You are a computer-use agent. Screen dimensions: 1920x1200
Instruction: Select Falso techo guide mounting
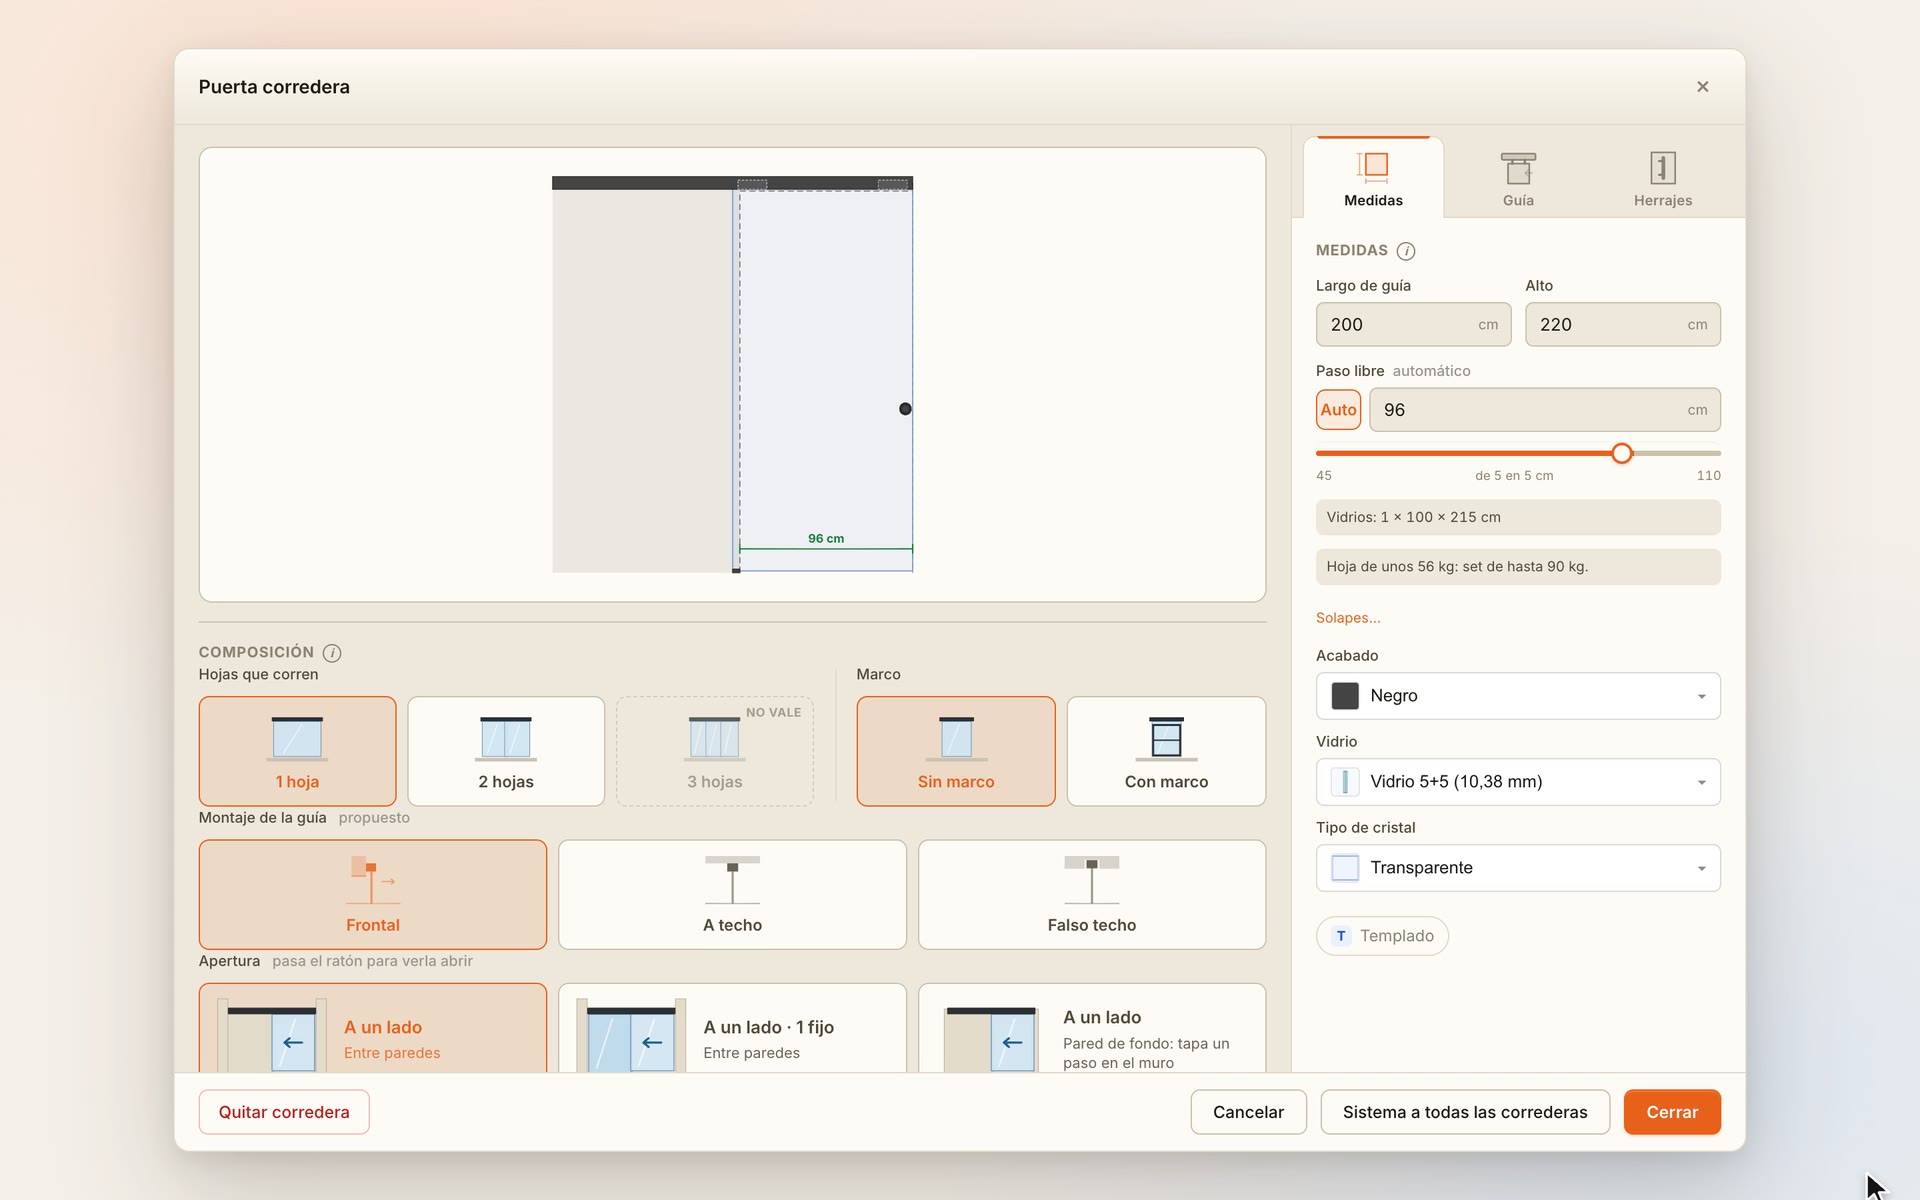[1092, 894]
